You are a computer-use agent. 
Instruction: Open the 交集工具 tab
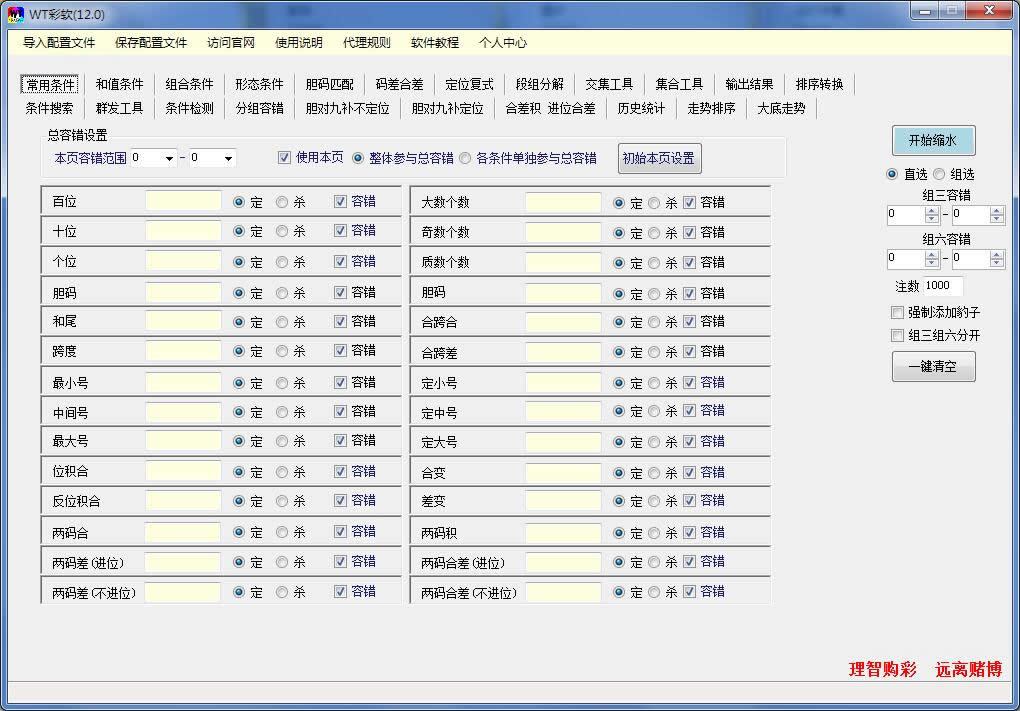[609, 84]
